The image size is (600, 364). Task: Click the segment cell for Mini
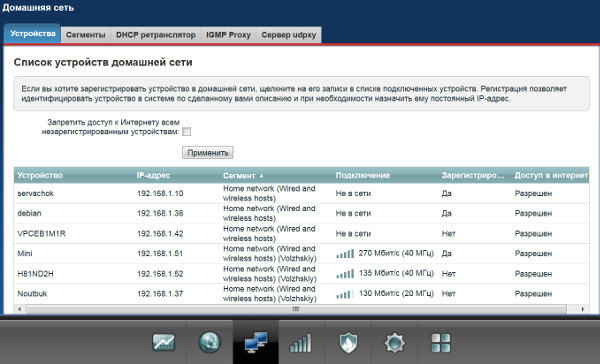point(270,253)
